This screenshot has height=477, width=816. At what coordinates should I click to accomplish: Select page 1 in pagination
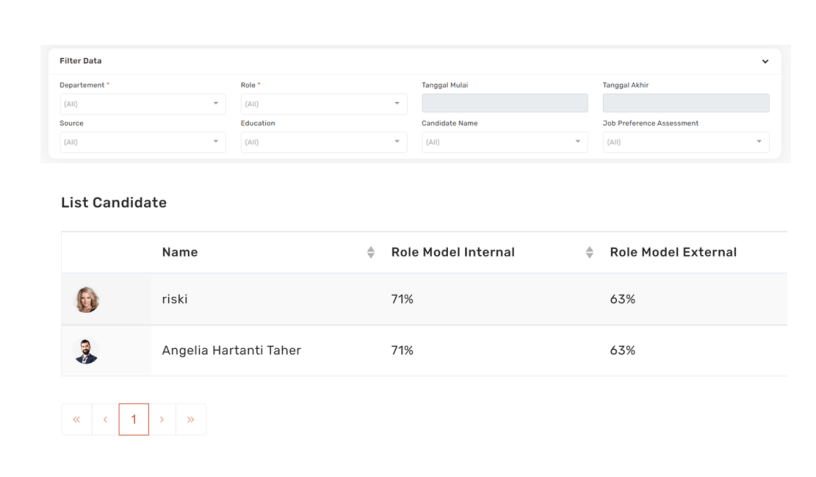[134, 420]
